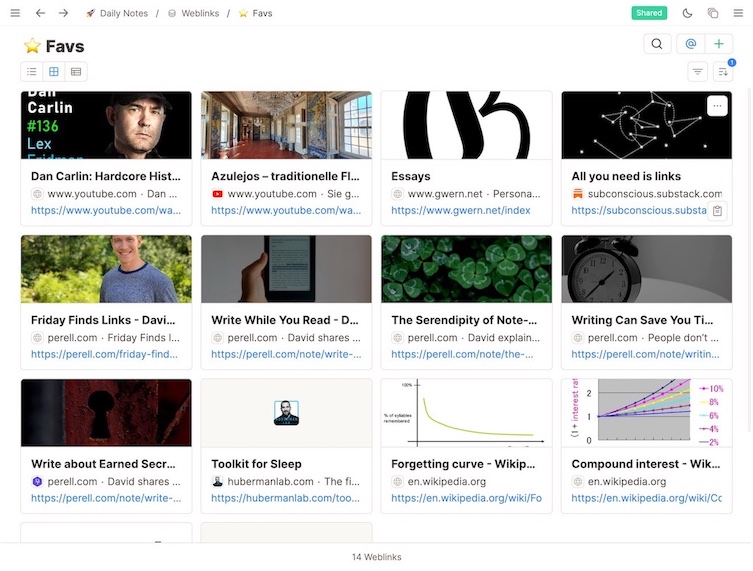Open the alarm clock thumbnail
This screenshot has width=753, height=571.
(x=646, y=269)
